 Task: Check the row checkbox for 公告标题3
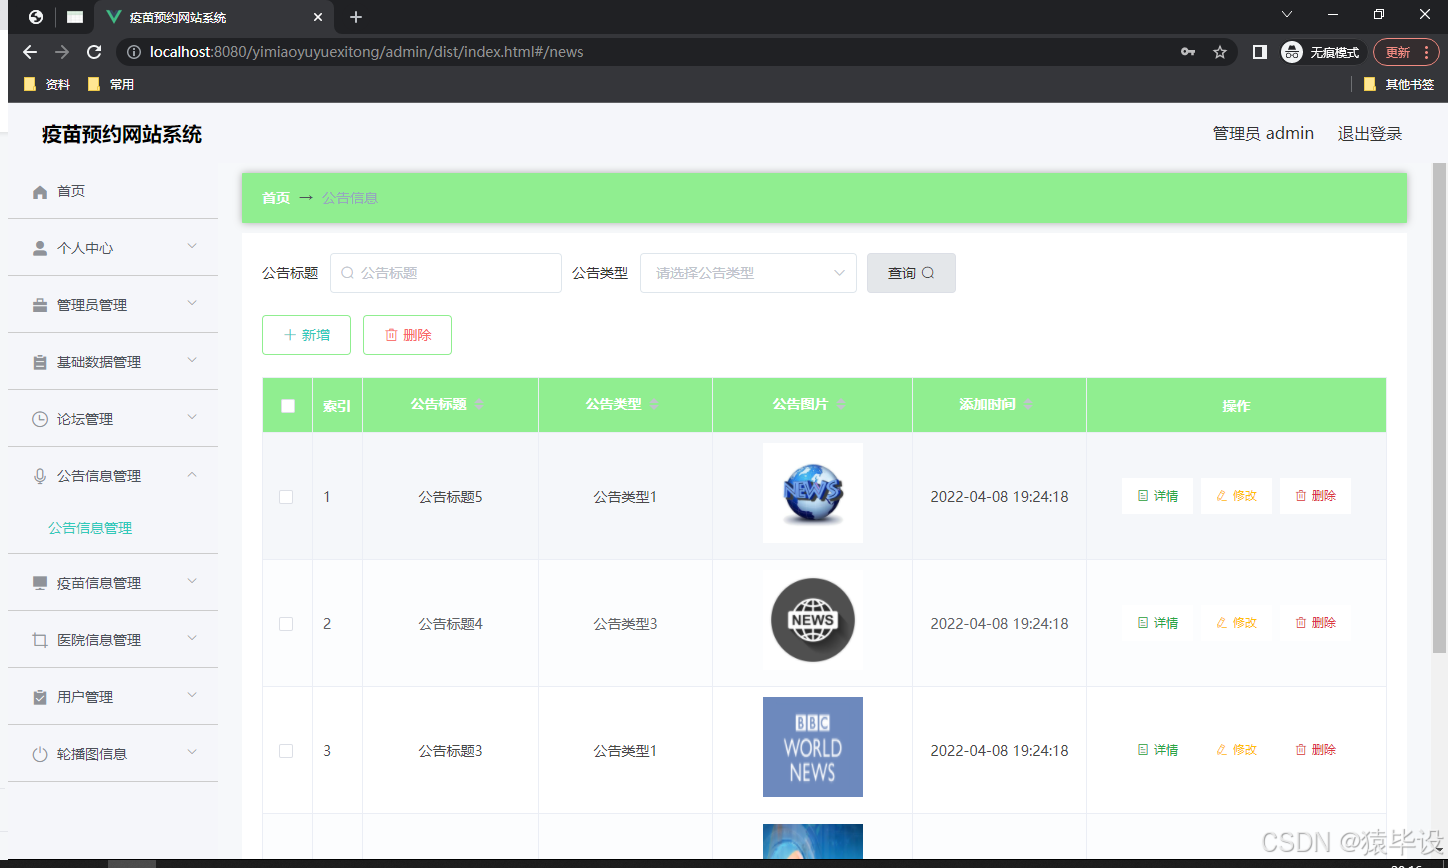[286, 751]
